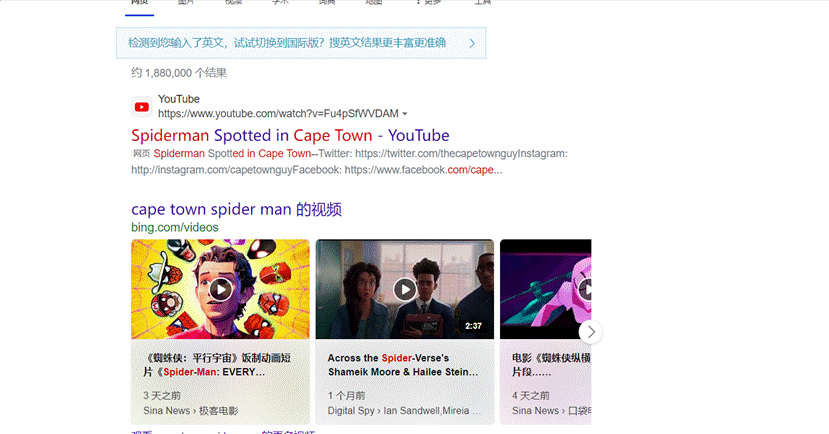Viewport: 829px width, 434px height.
Task: Click the '4 天之前' date label
Action: (531, 395)
